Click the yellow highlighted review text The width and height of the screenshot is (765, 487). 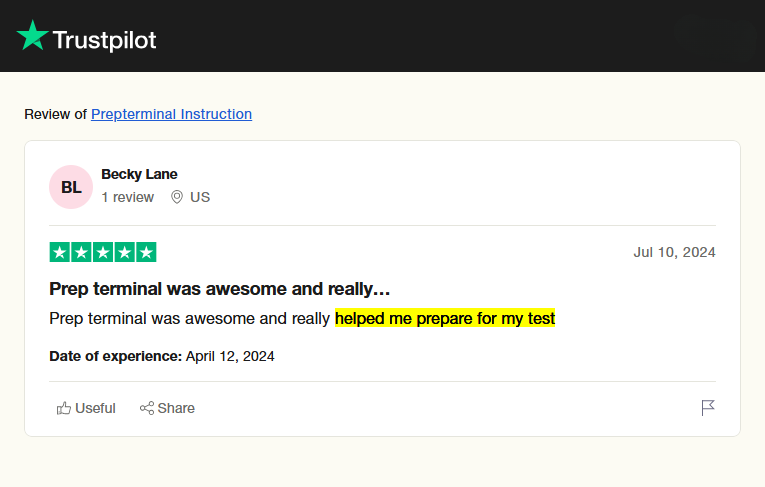(445, 319)
